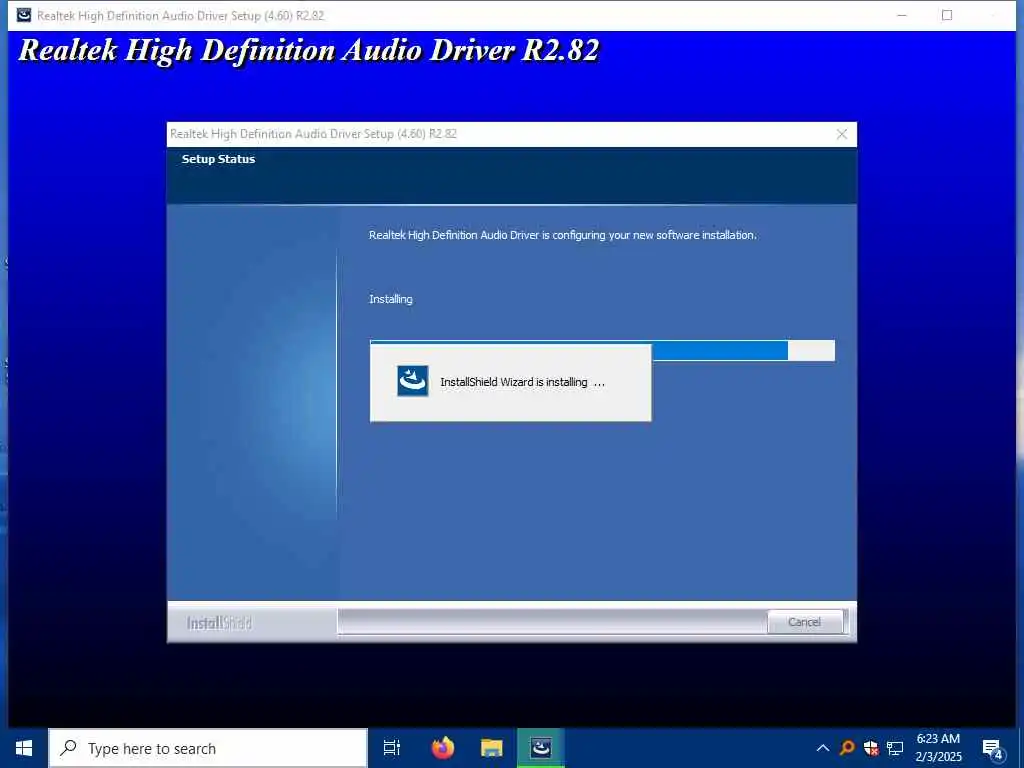Open File Explorer from the taskbar
The height and width of the screenshot is (768, 1024).
[492, 748]
